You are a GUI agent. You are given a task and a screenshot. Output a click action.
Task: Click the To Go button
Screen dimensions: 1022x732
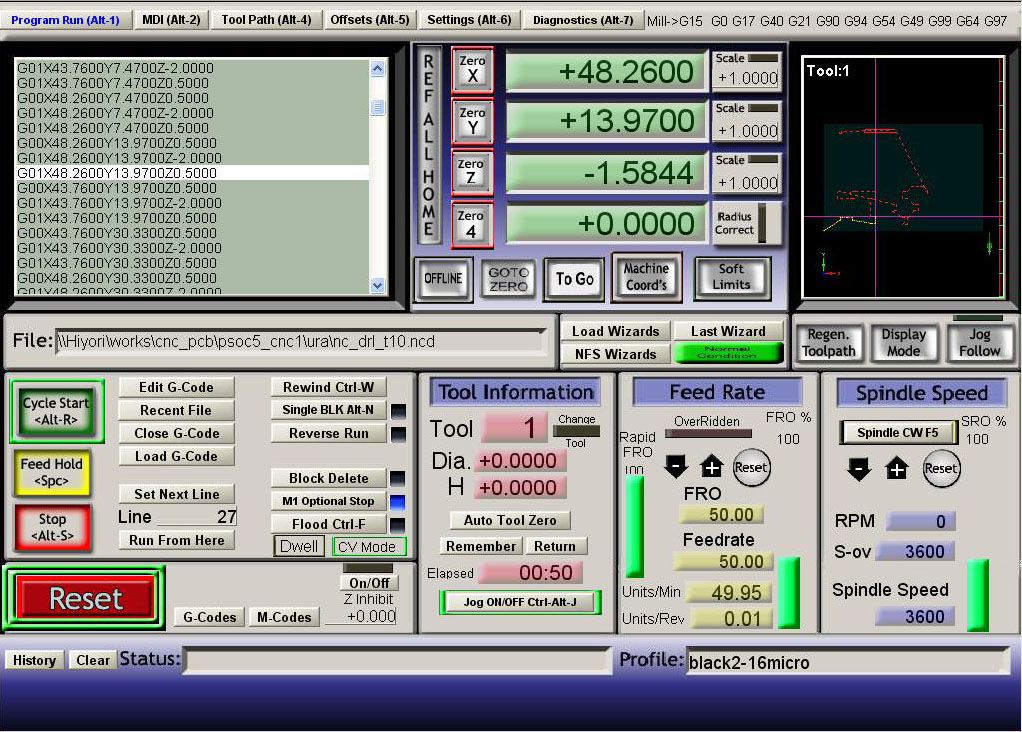click(574, 279)
